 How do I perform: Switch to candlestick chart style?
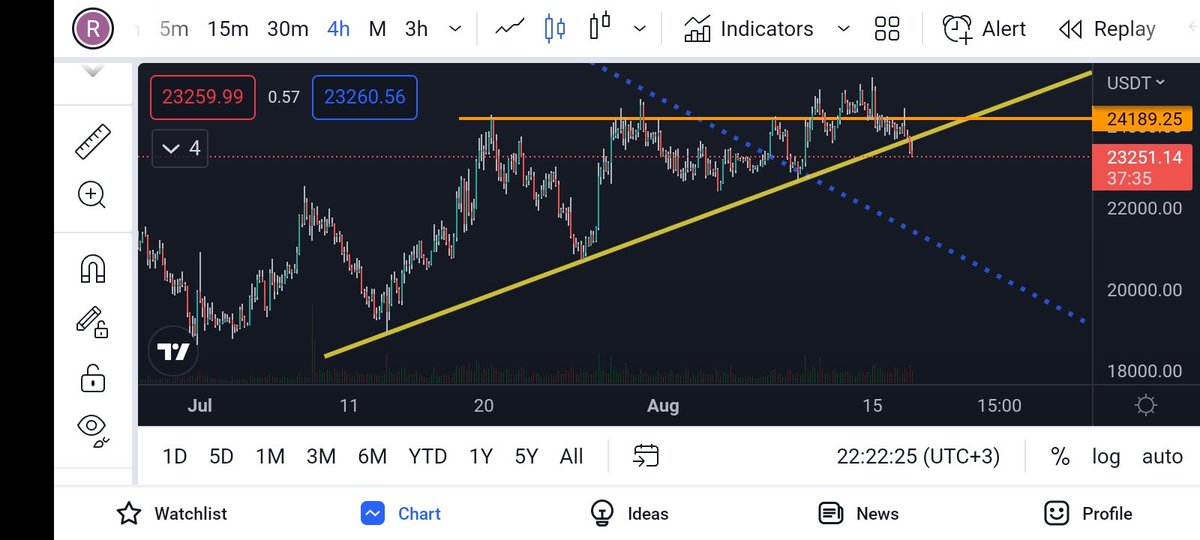(x=554, y=28)
